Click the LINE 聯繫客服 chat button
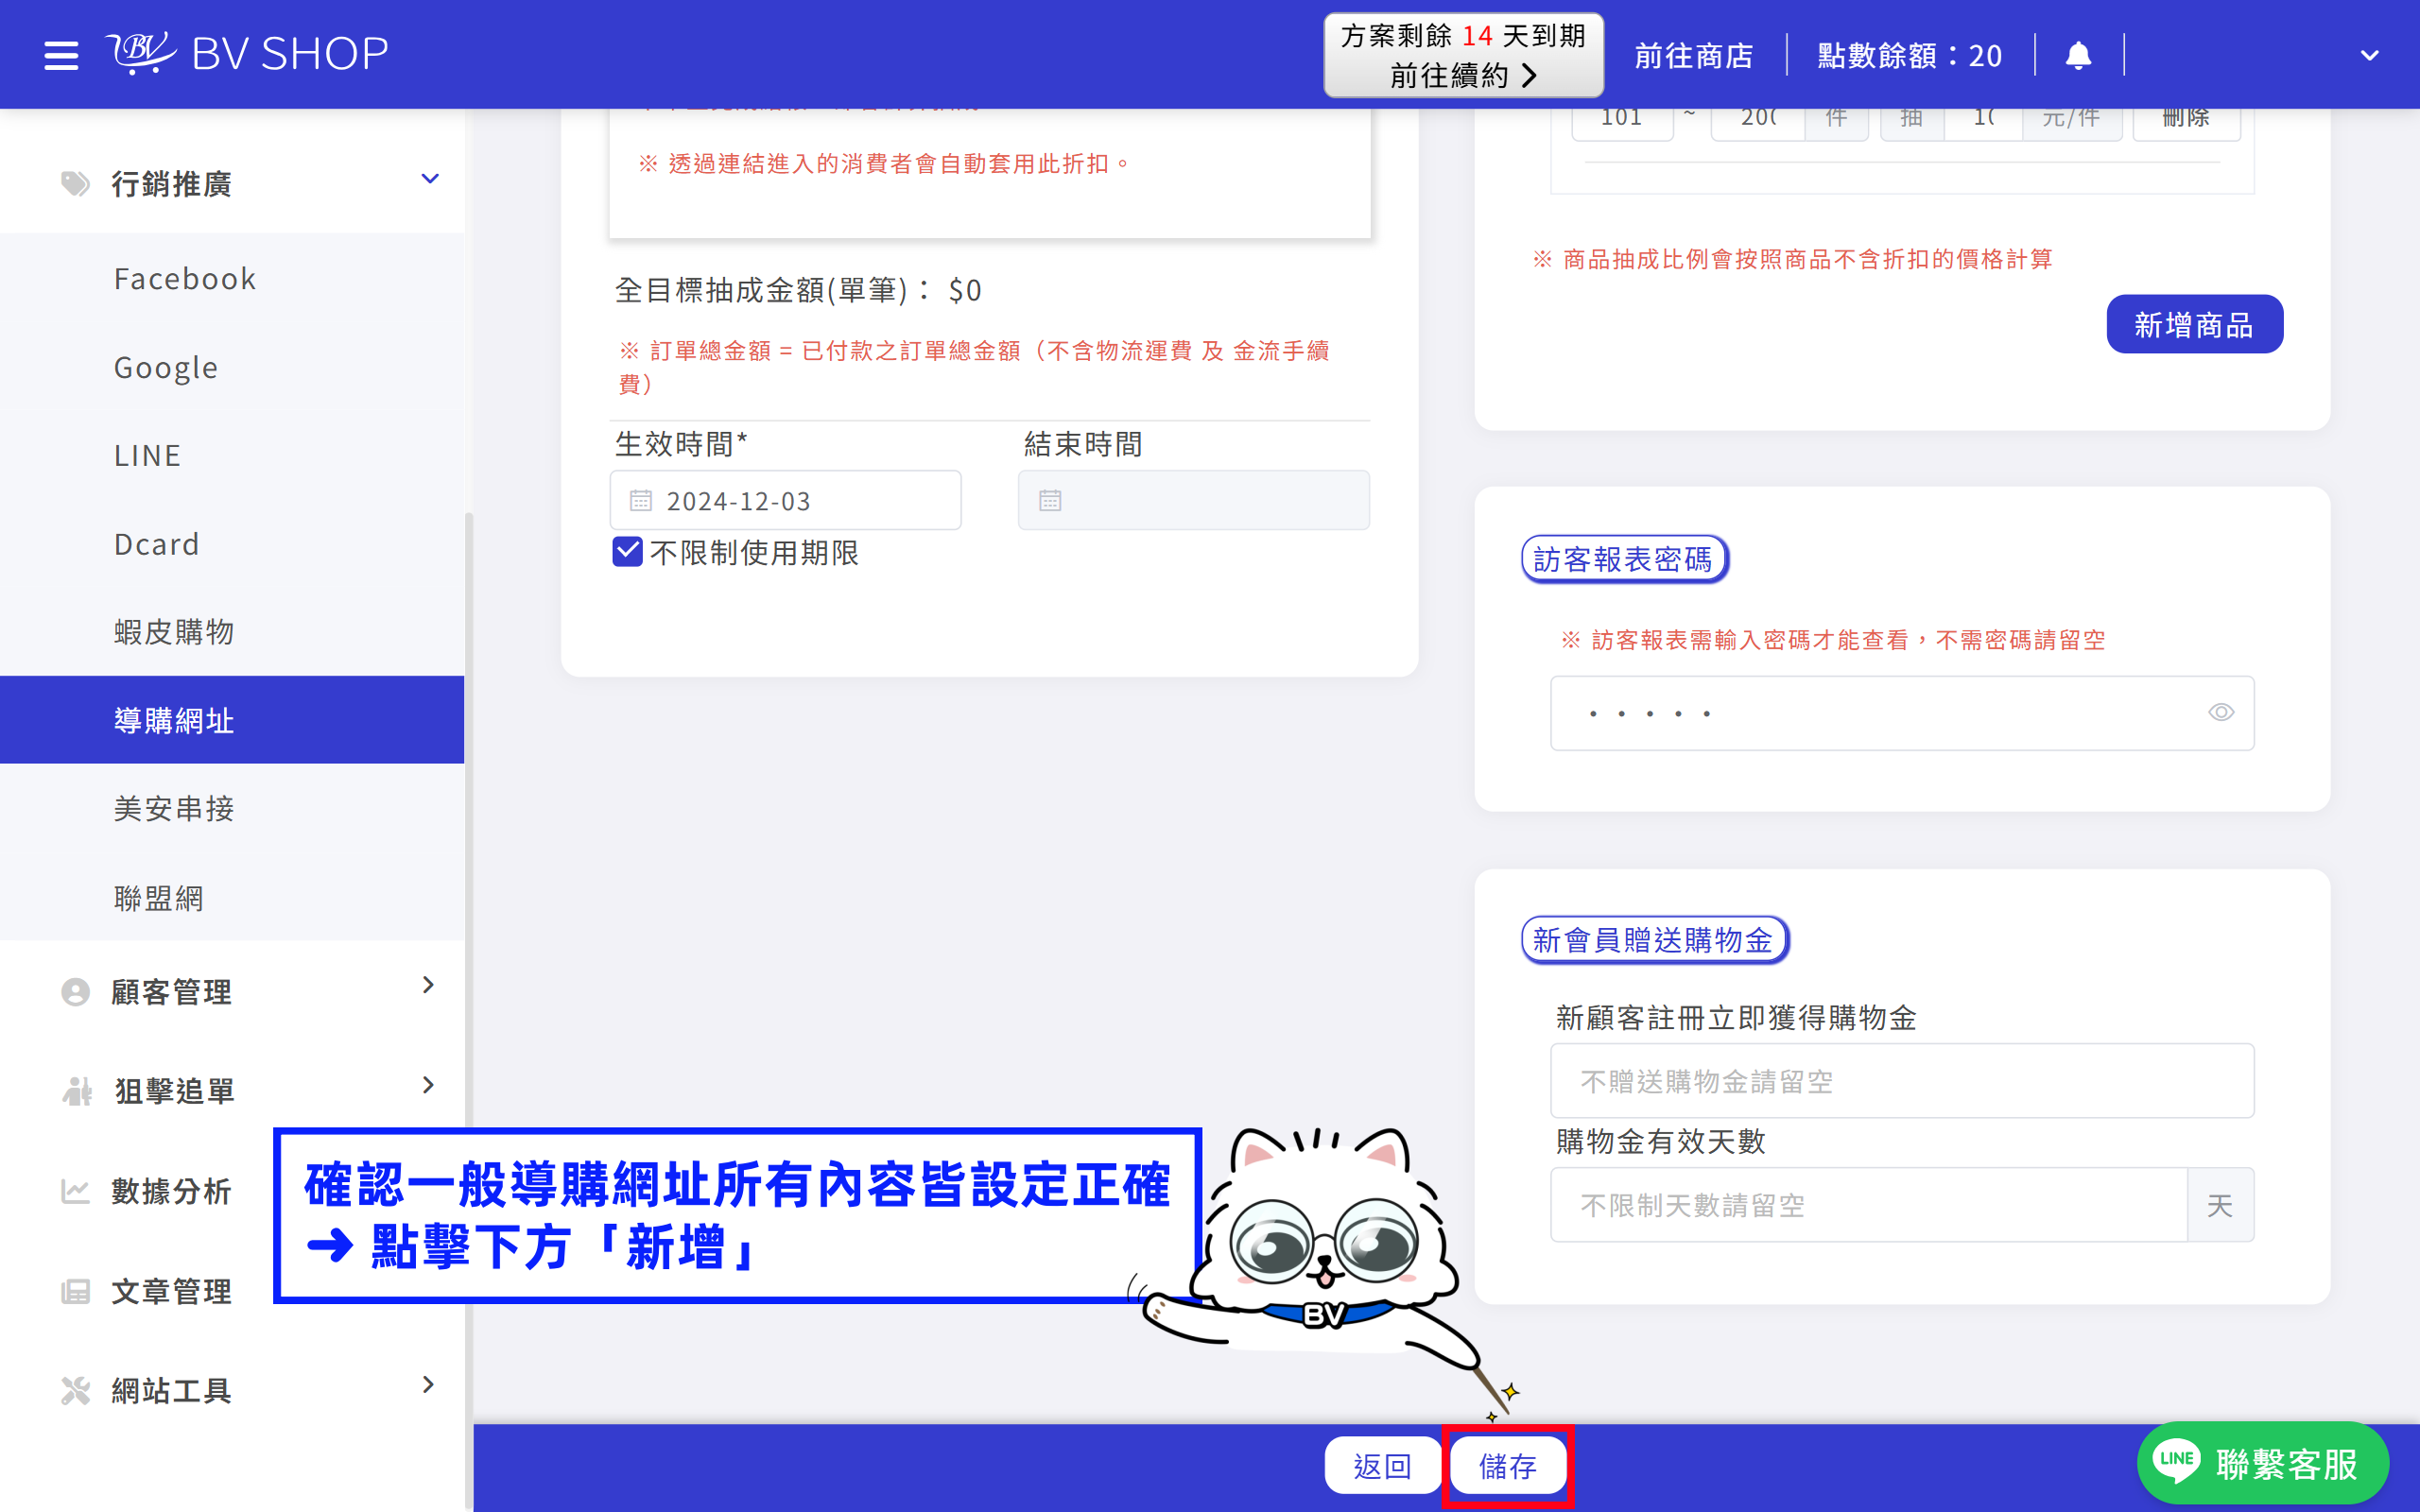 2262,1464
